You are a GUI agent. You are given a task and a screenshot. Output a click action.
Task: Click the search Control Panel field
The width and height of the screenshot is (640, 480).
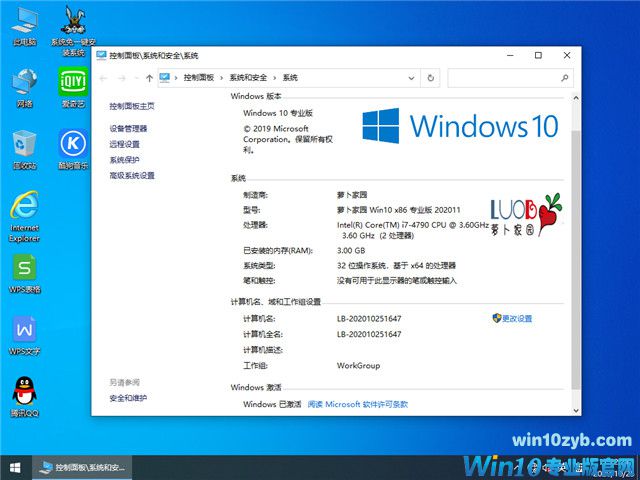click(x=510, y=78)
